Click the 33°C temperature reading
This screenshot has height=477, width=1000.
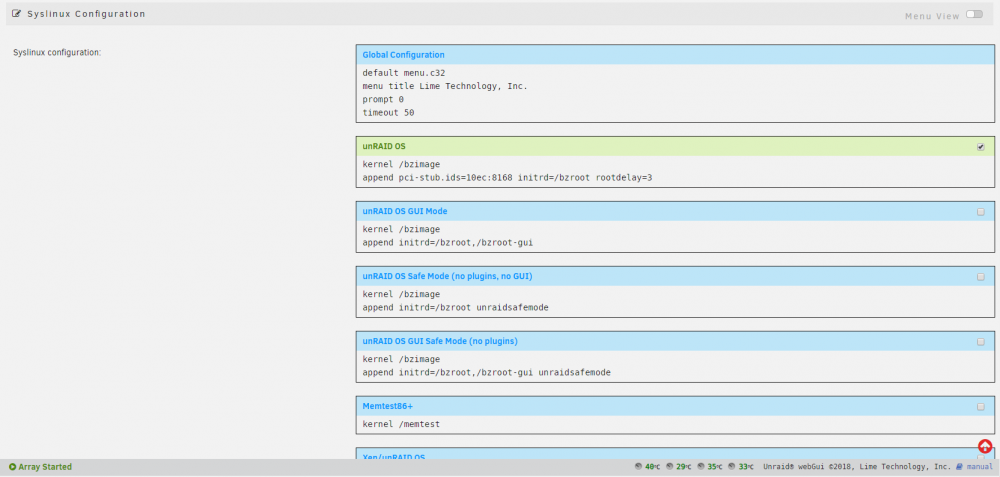746,467
